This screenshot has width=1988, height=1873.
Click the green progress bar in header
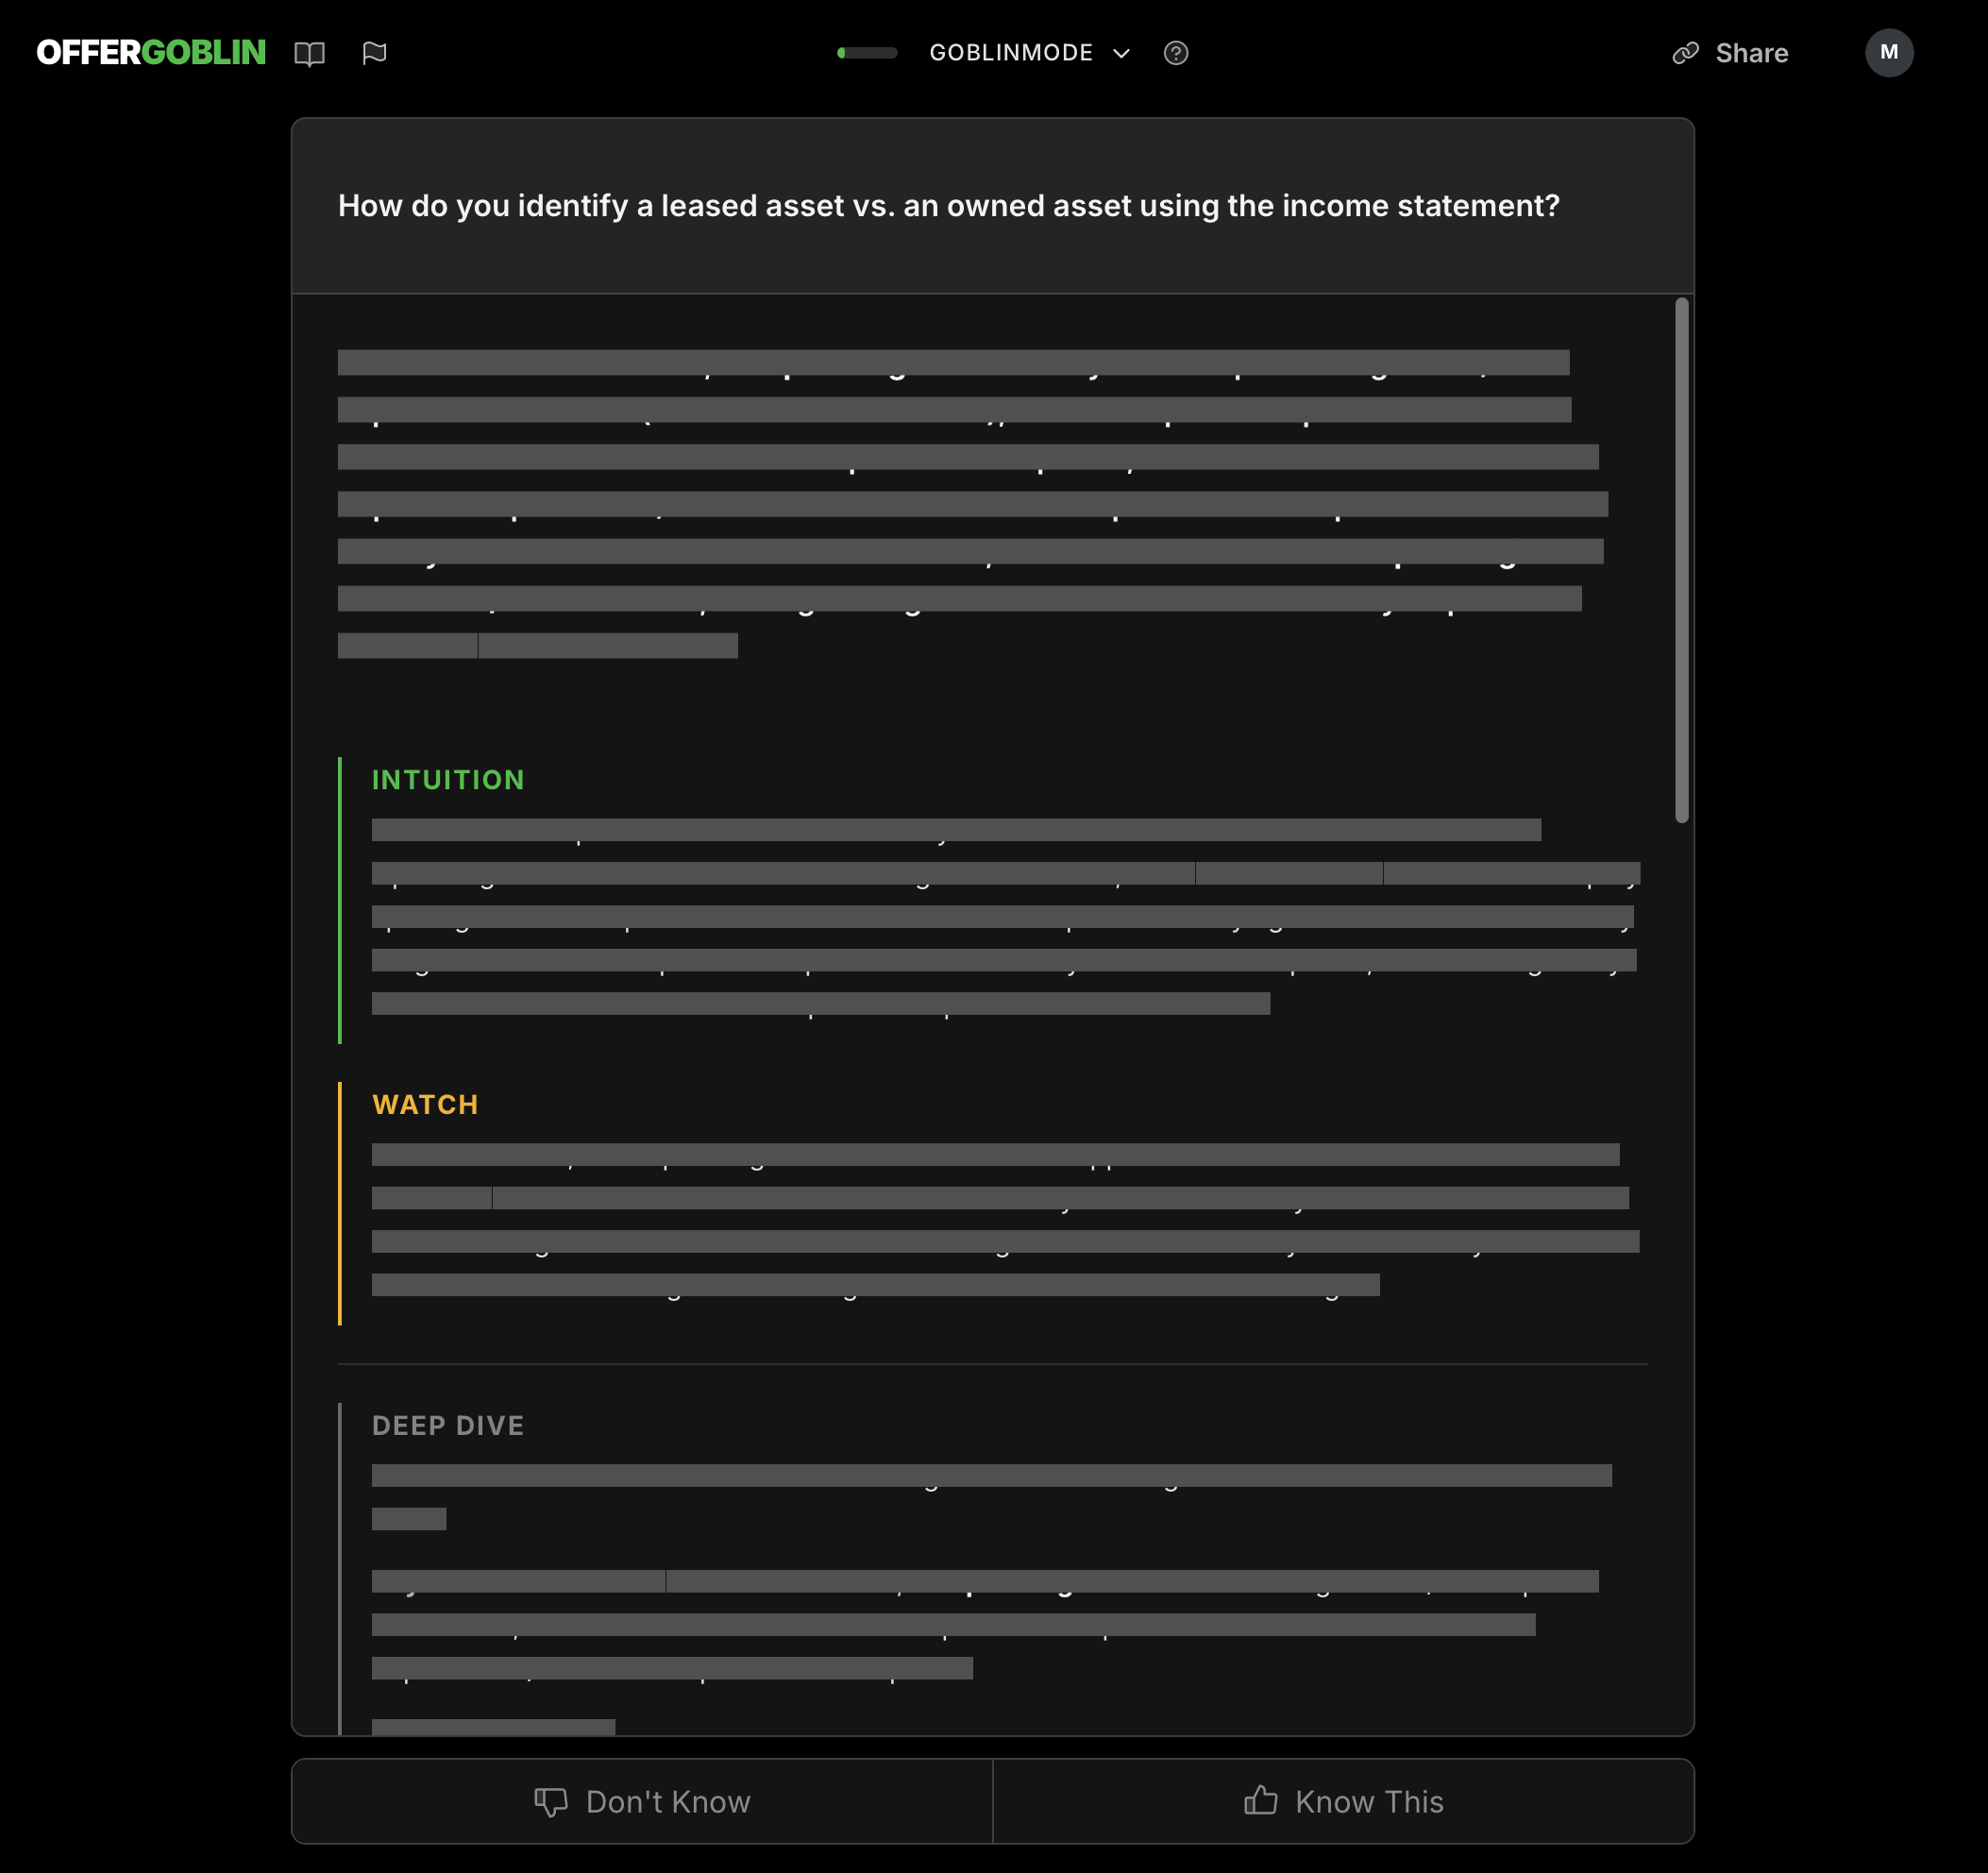[x=867, y=53]
